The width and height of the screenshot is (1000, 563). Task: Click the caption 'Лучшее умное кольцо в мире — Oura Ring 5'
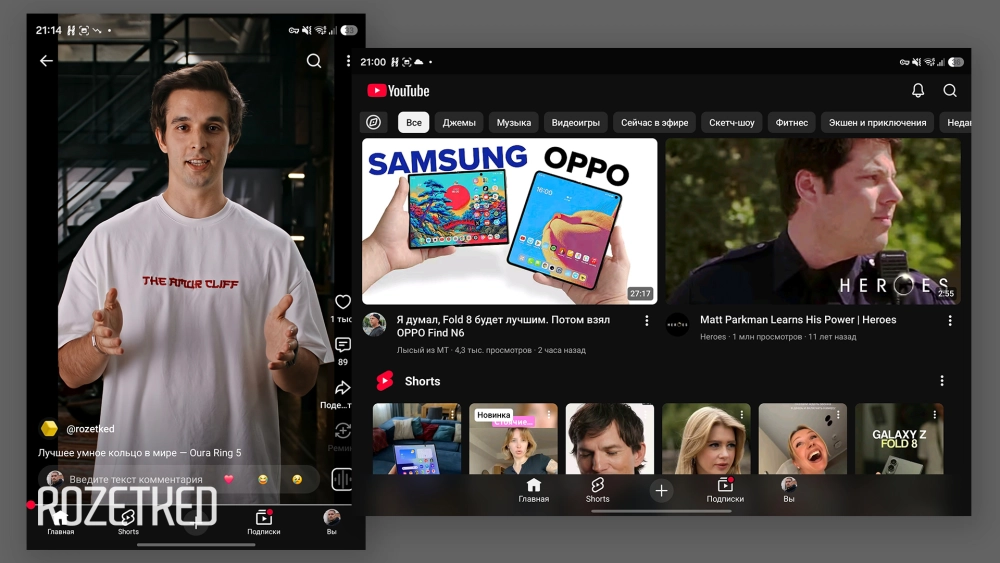coord(140,453)
